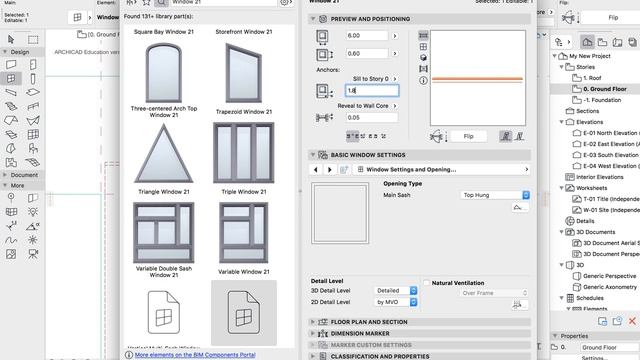Choose the Triangle Window 21 thumbnail
Viewport: 640px width, 360px height.
pyautogui.click(x=164, y=153)
